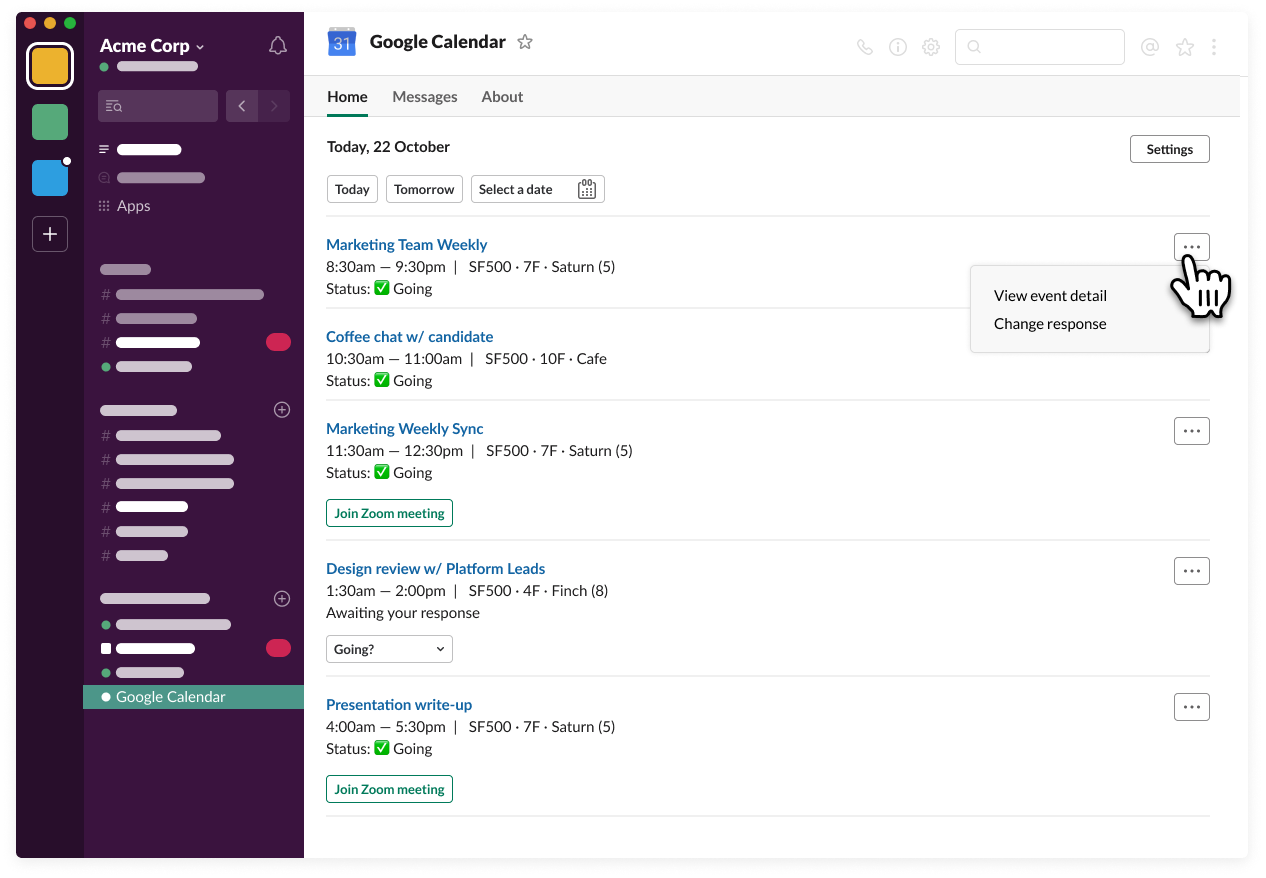
Task: Select Google Calendar in sidebar
Action: 193,697
